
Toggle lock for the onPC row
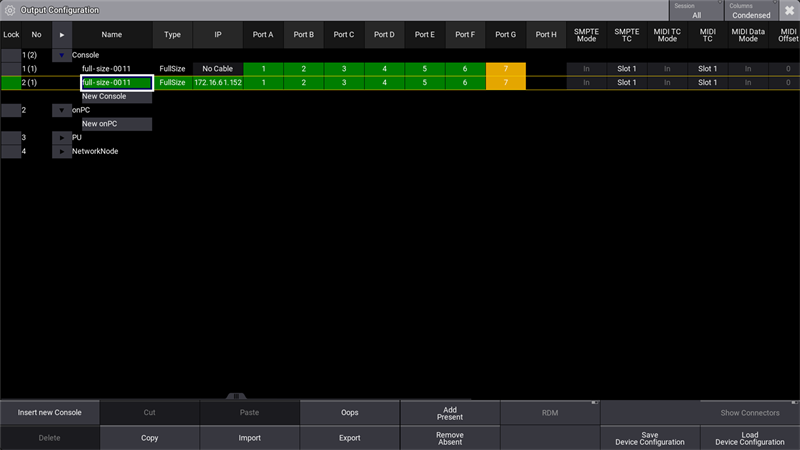pyautogui.click(x=10, y=110)
